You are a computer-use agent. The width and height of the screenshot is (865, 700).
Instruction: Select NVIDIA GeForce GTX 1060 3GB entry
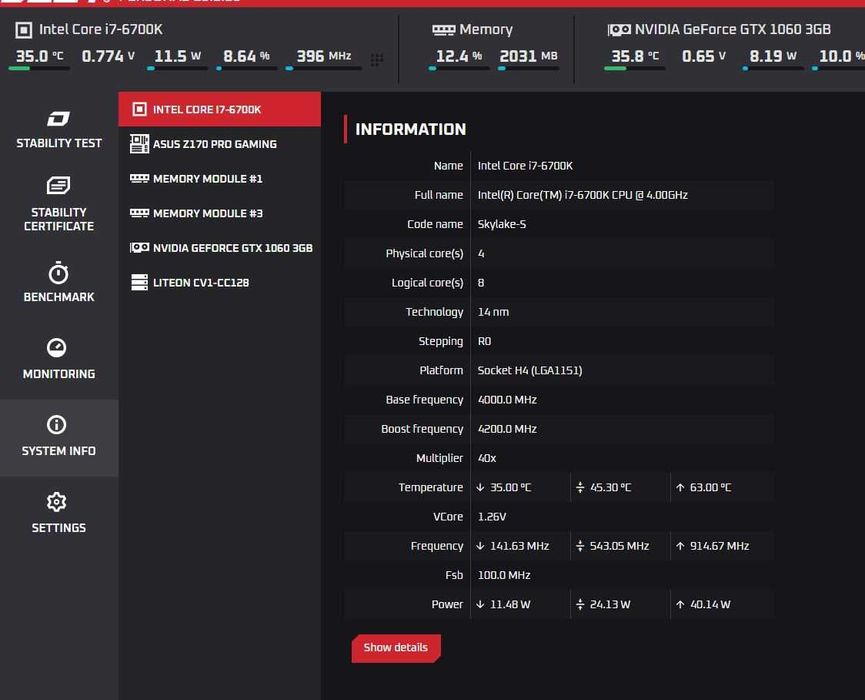[220, 248]
